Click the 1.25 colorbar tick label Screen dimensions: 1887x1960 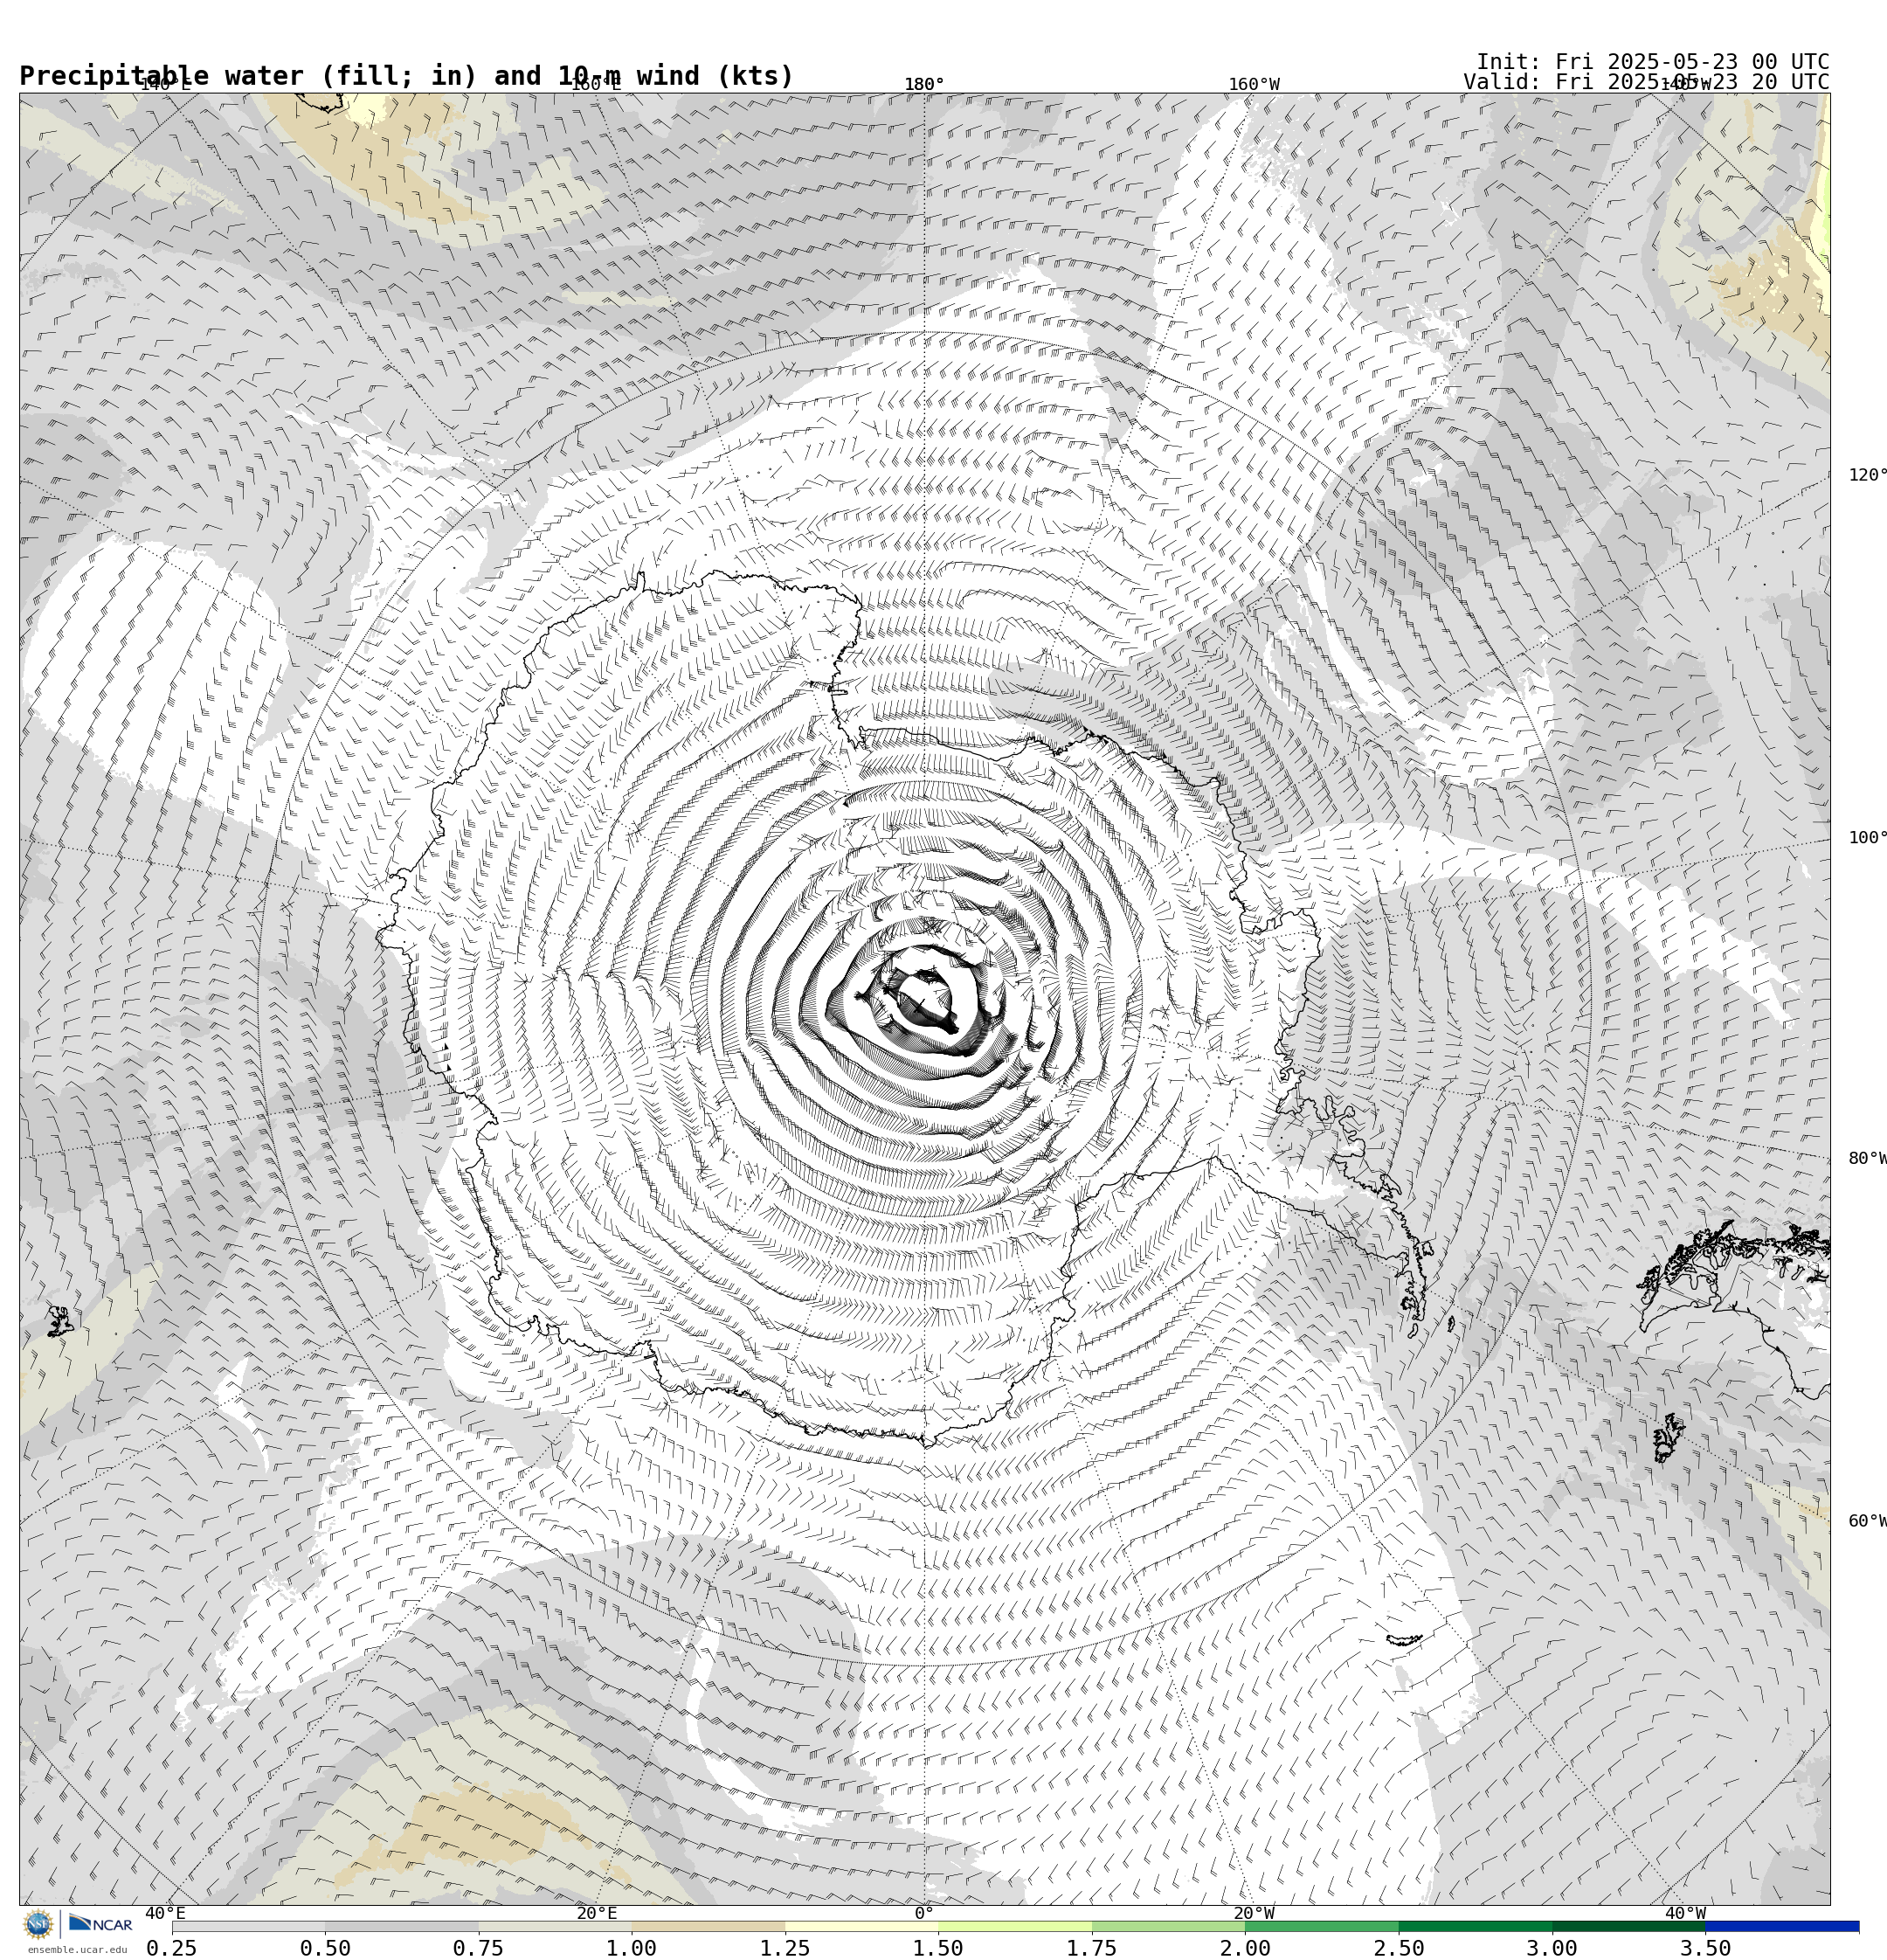tap(785, 1948)
